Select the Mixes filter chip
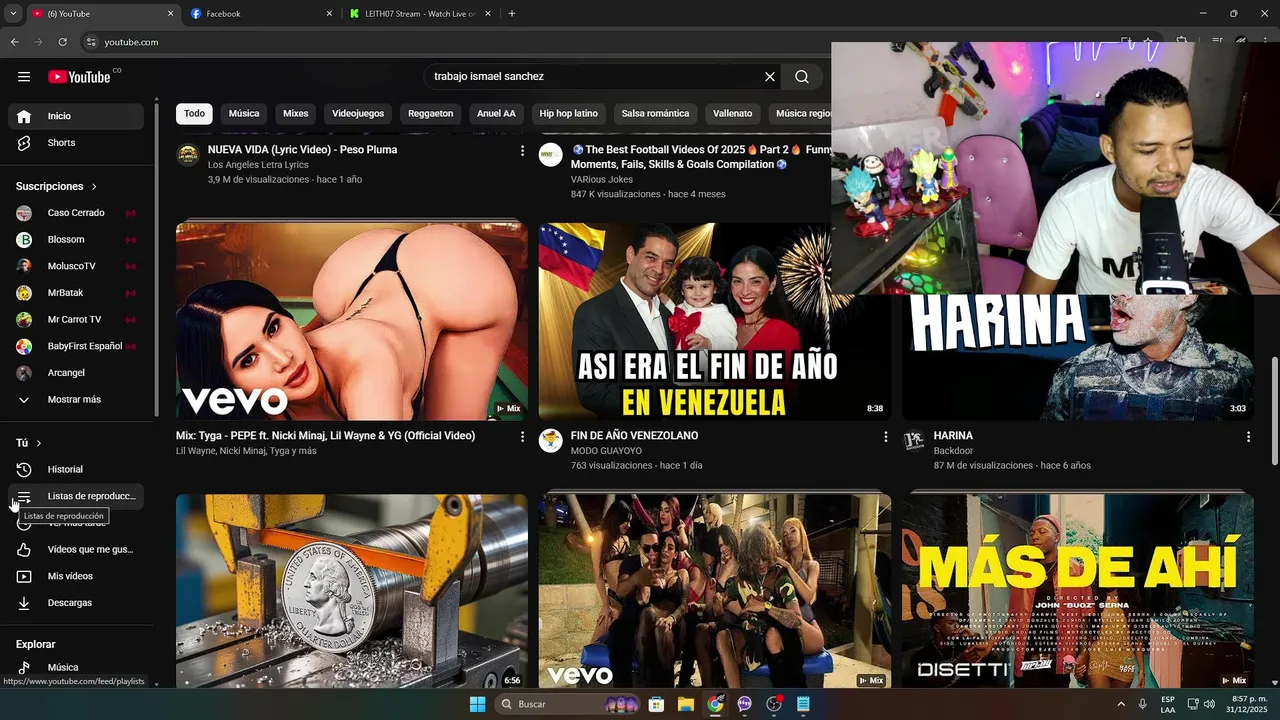Image resolution: width=1280 pixels, height=720 pixels. coord(296,114)
